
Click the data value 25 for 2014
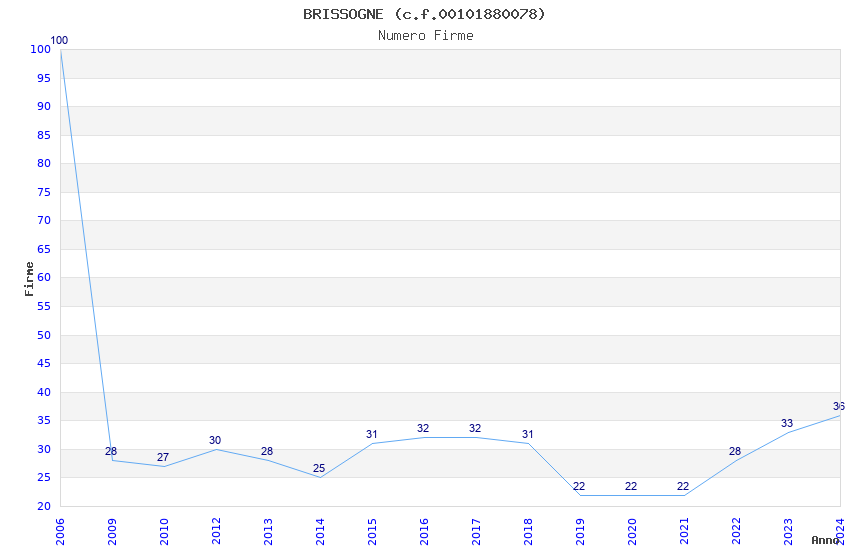coord(319,468)
